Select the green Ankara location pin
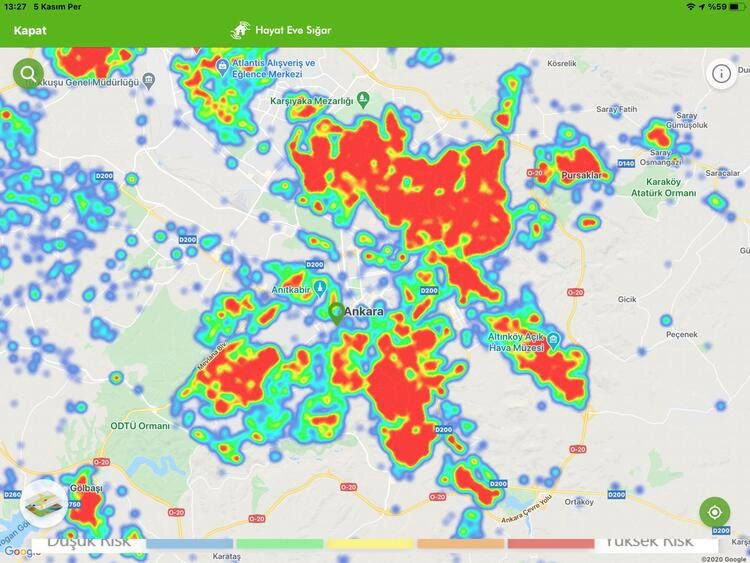The image size is (750, 563). [x=337, y=313]
